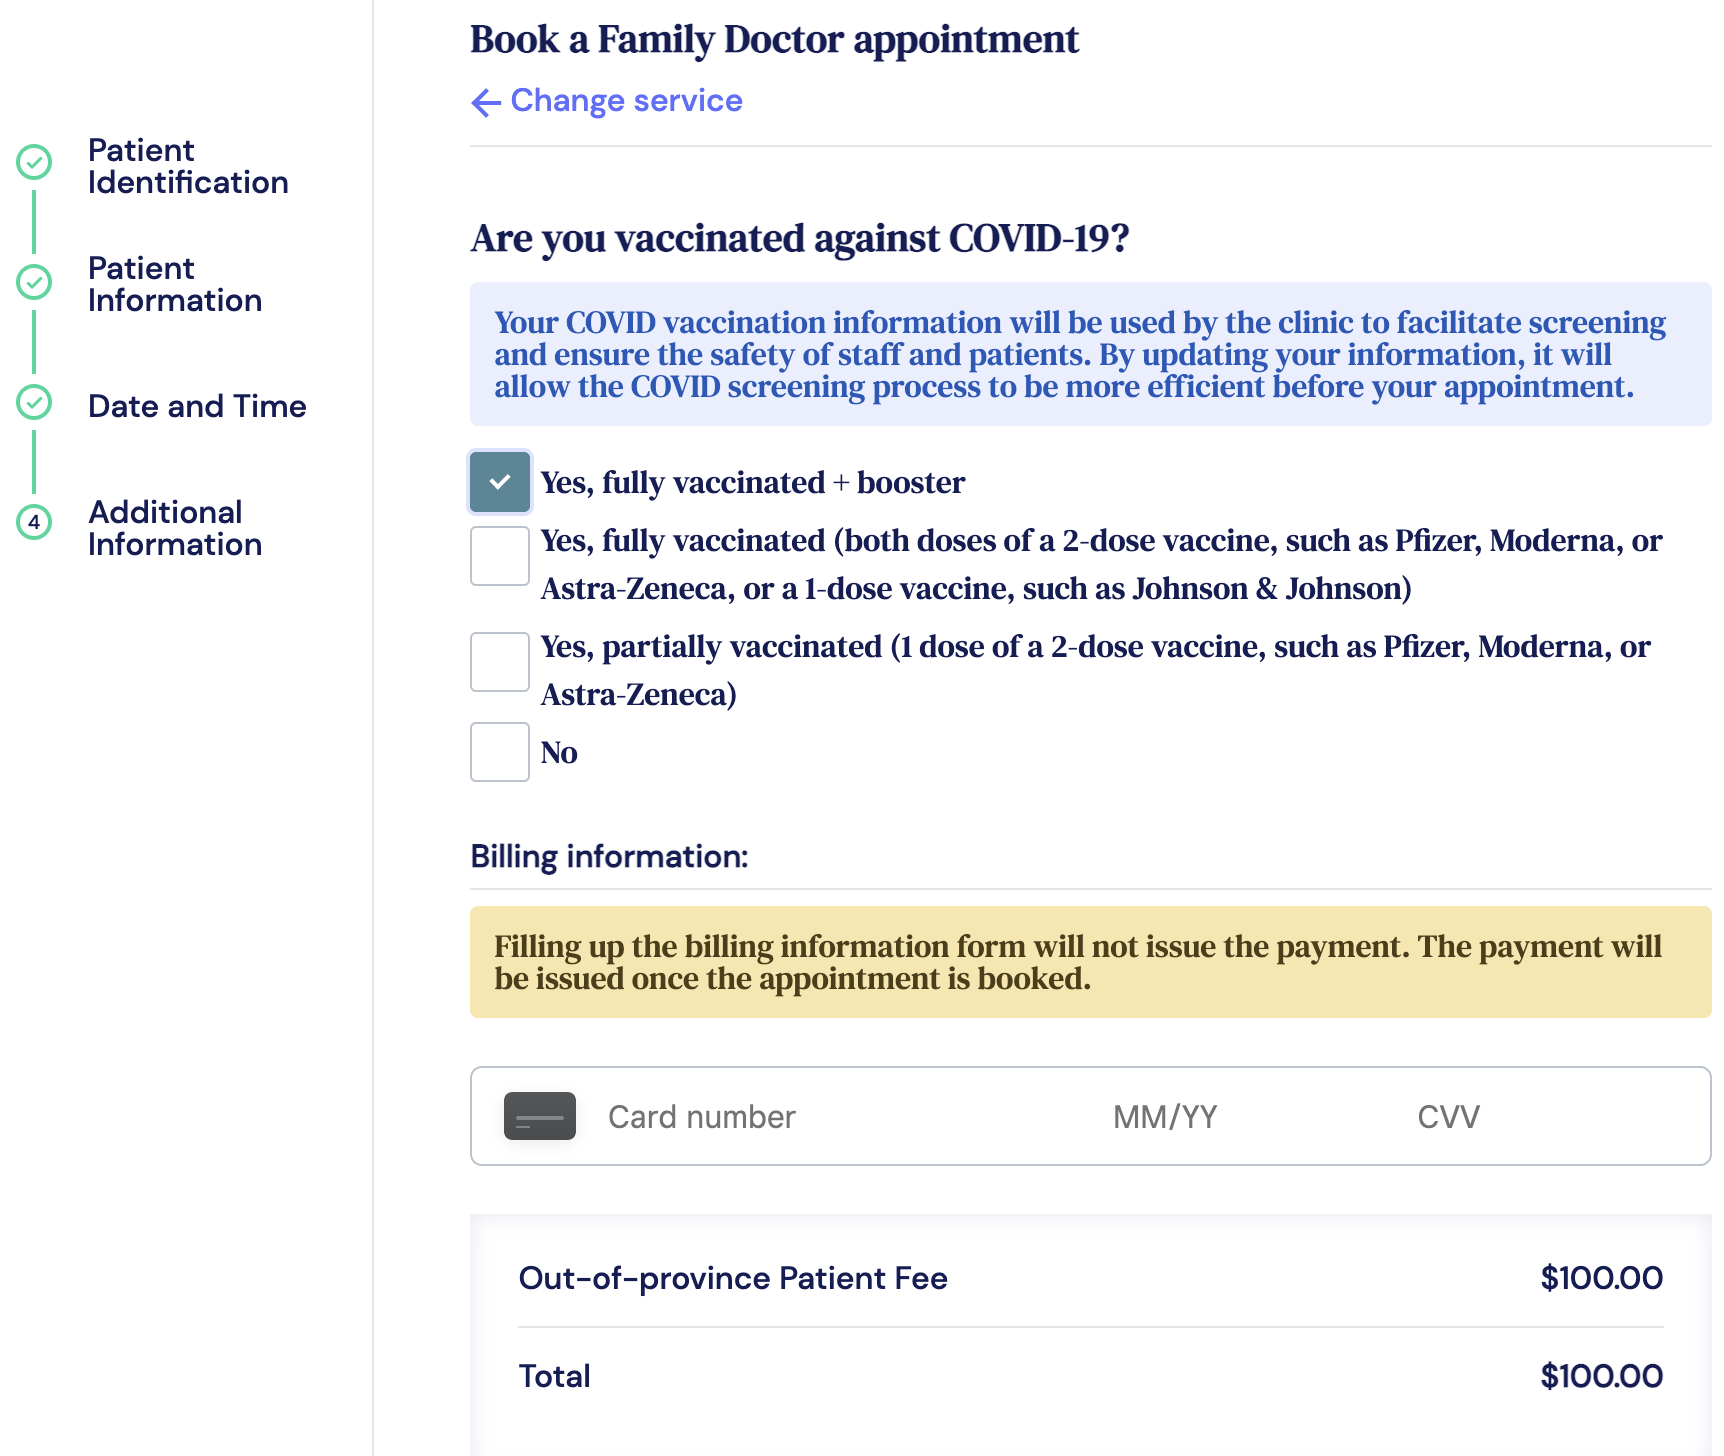Open the Patient Identification step
The height and width of the screenshot is (1456, 1724).
click(188, 166)
